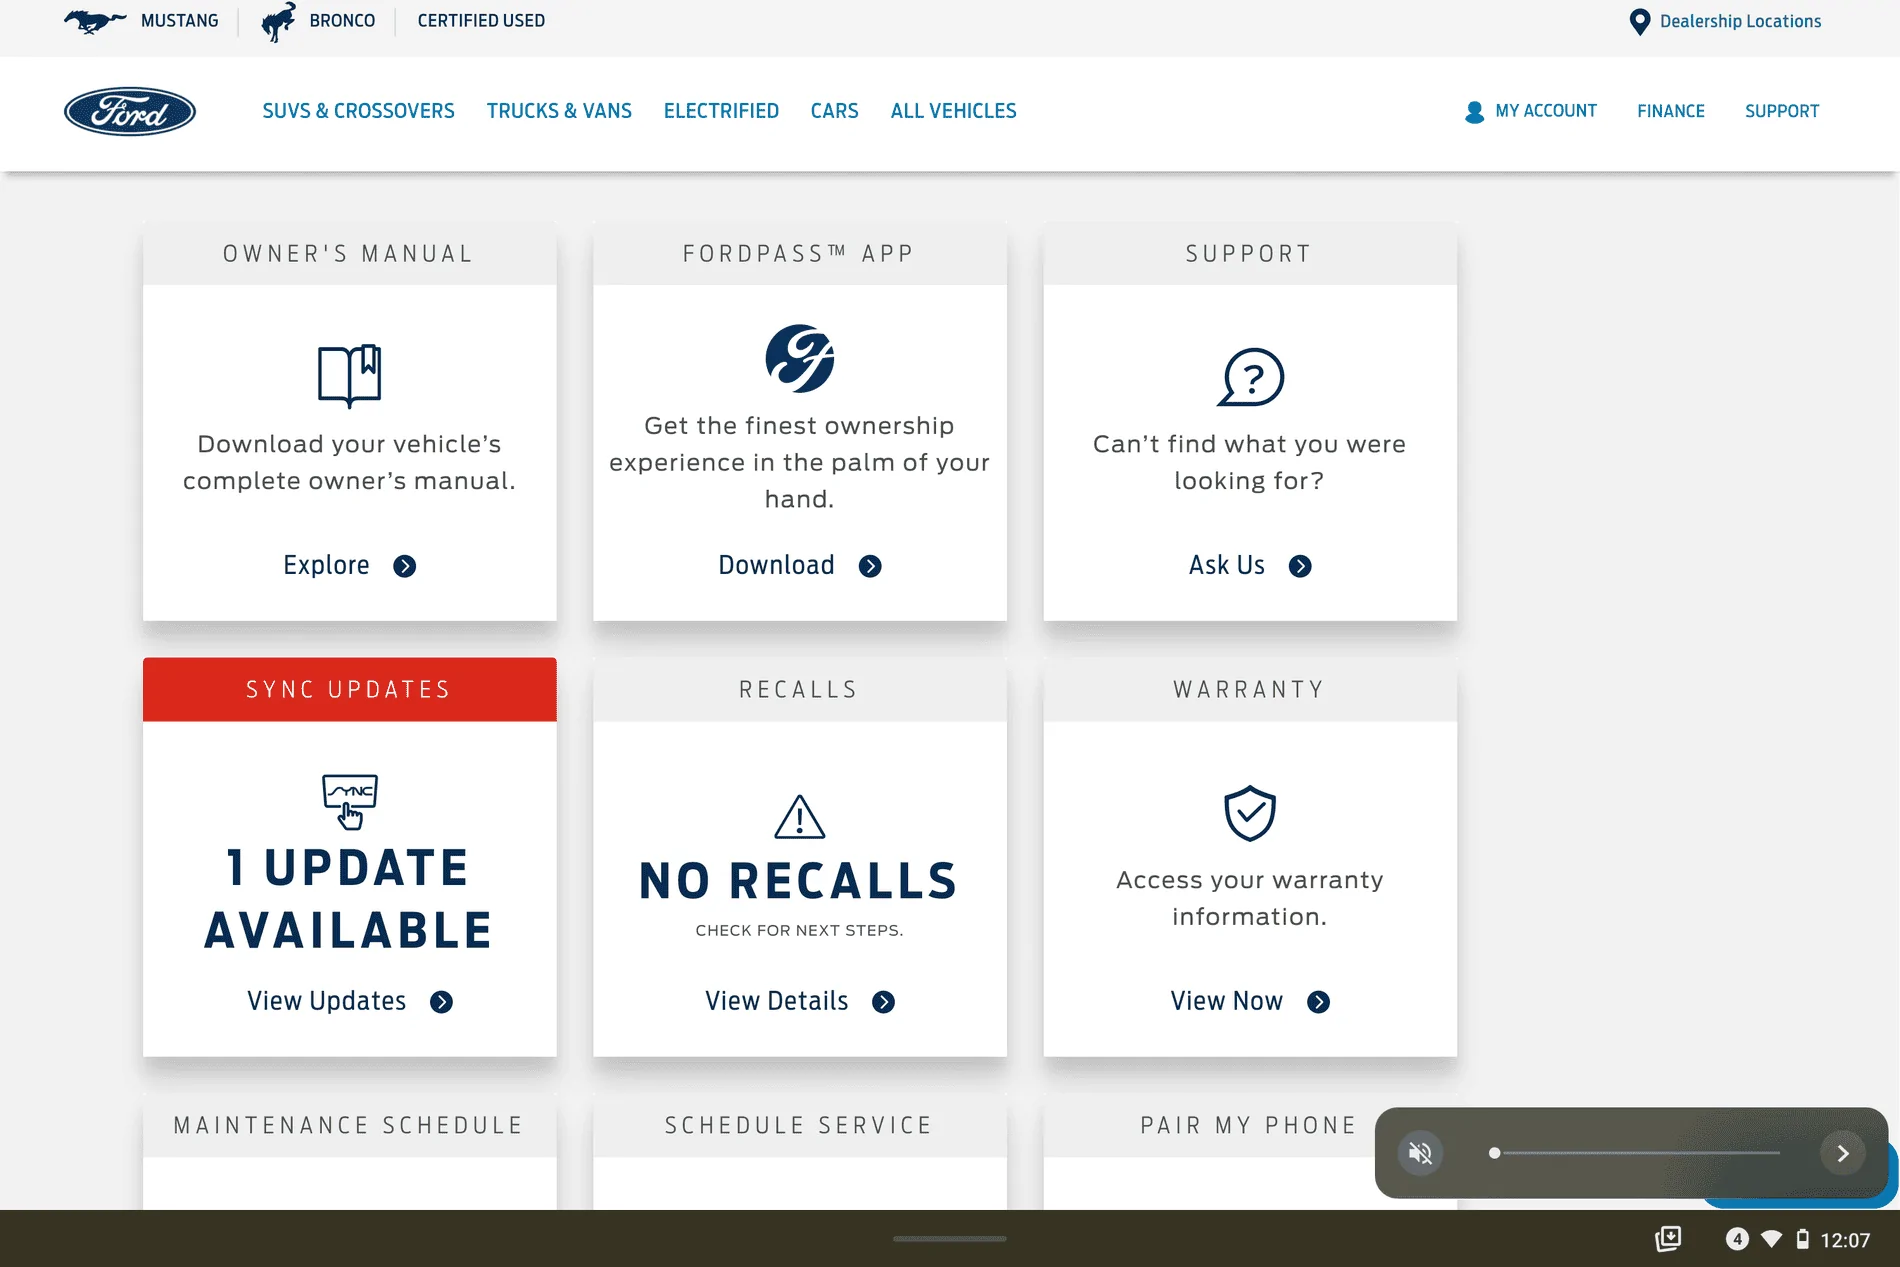Click the 'NO RECALLS' heading
Screen dimensions: 1900x1267
click(799, 881)
